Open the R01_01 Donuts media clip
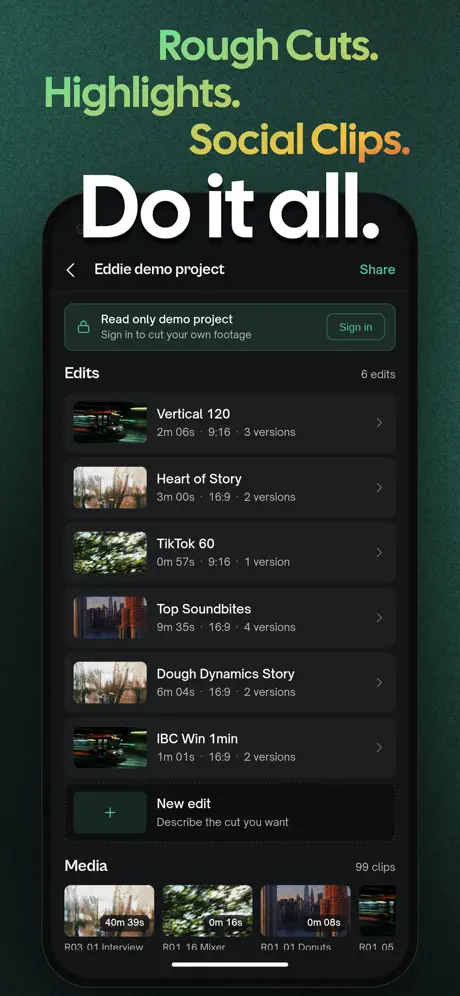This screenshot has height=996, width=460. [306, 918]
